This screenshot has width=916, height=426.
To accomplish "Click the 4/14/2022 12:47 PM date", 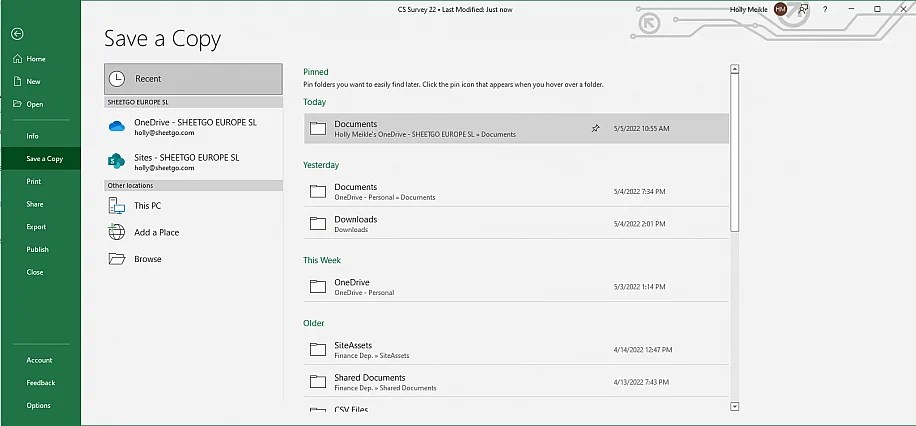I will (x=643, y=350).
